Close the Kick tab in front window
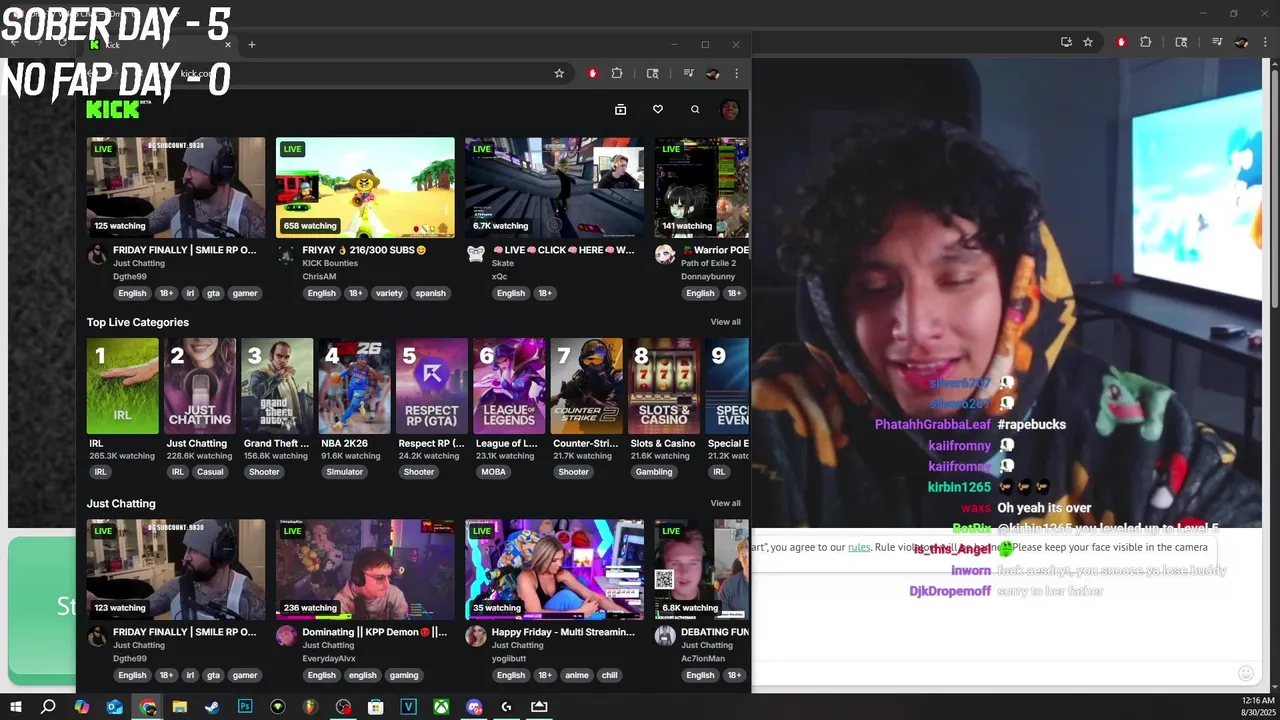This screenshot has width=1280, height=720. (x=227, y=44)
